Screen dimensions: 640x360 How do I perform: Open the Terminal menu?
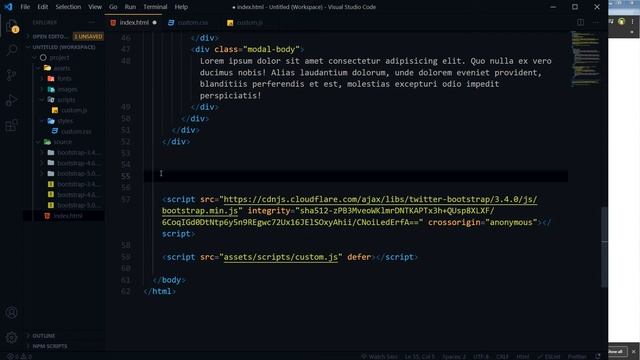point(155,7)
